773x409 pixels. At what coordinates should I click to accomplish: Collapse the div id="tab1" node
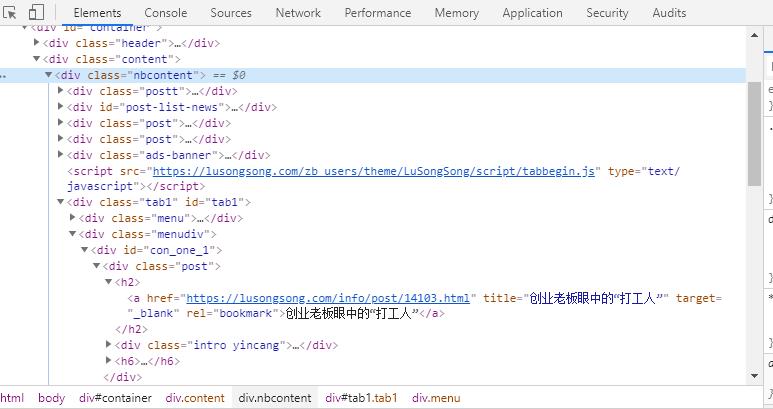[x=61, y=202]
